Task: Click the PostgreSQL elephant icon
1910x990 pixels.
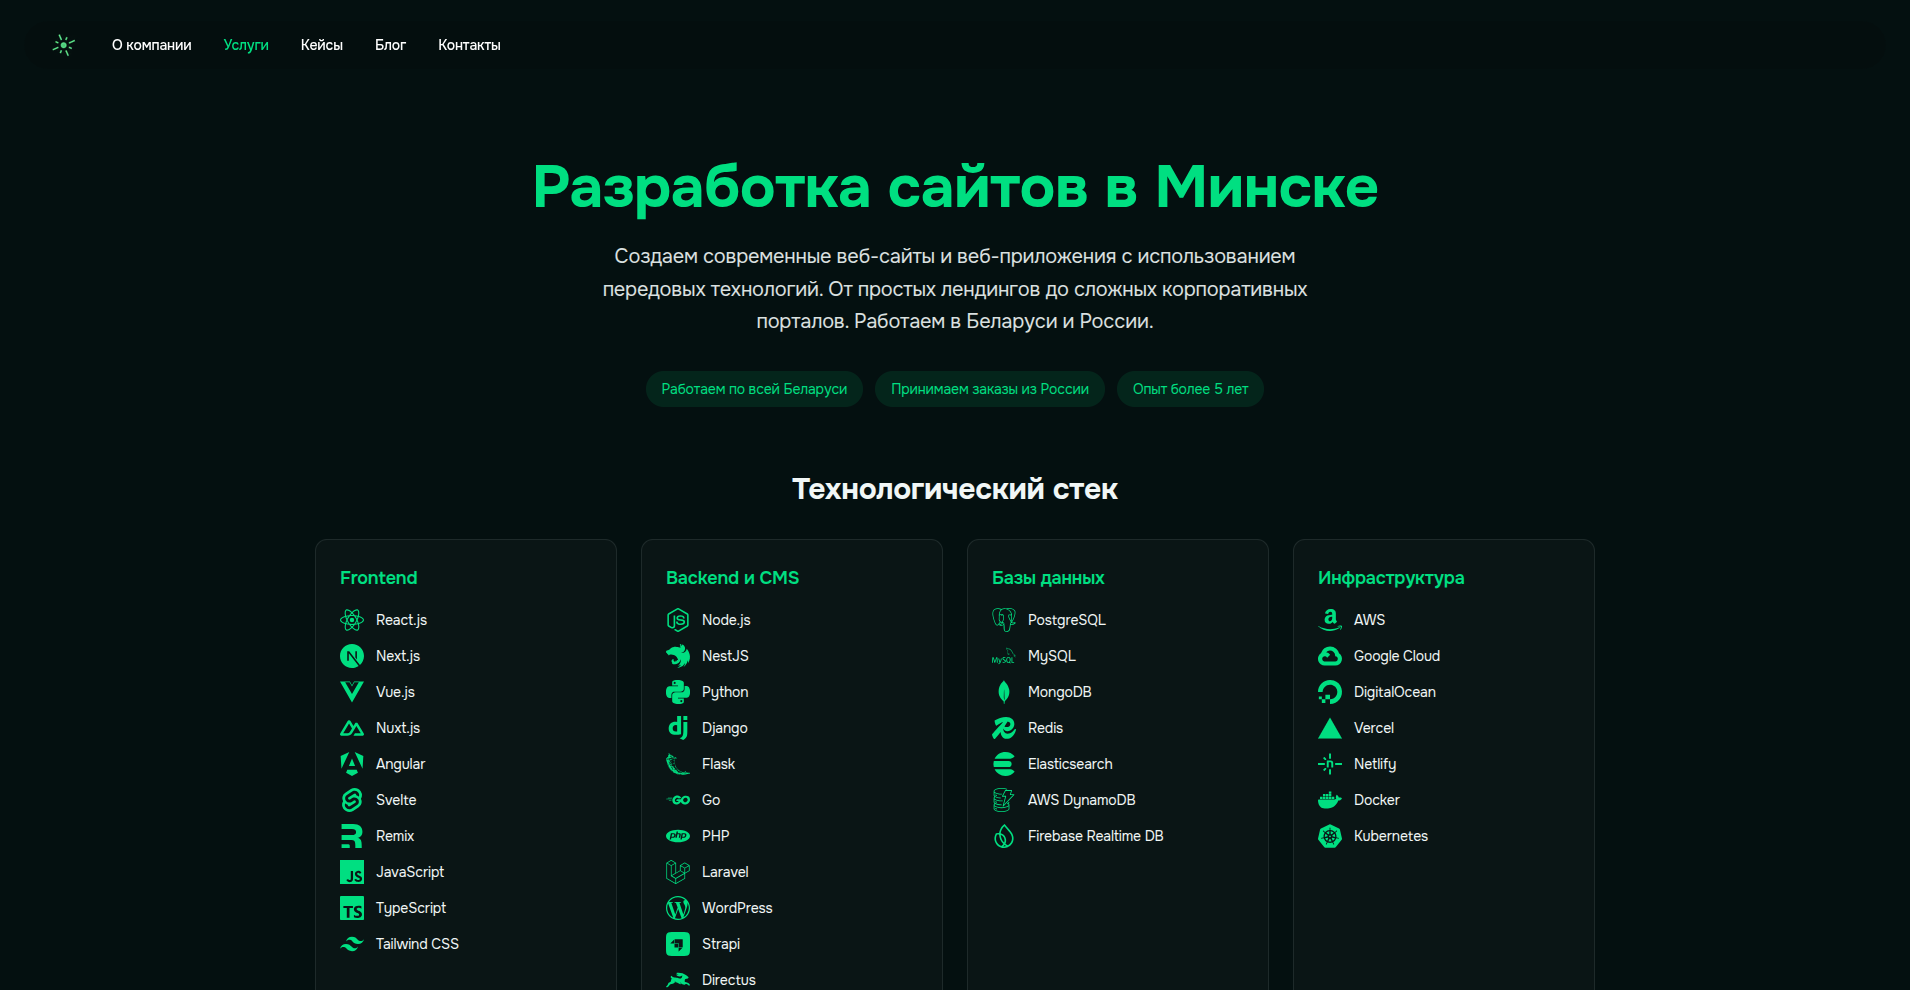Action: [x=1004, y=620]
